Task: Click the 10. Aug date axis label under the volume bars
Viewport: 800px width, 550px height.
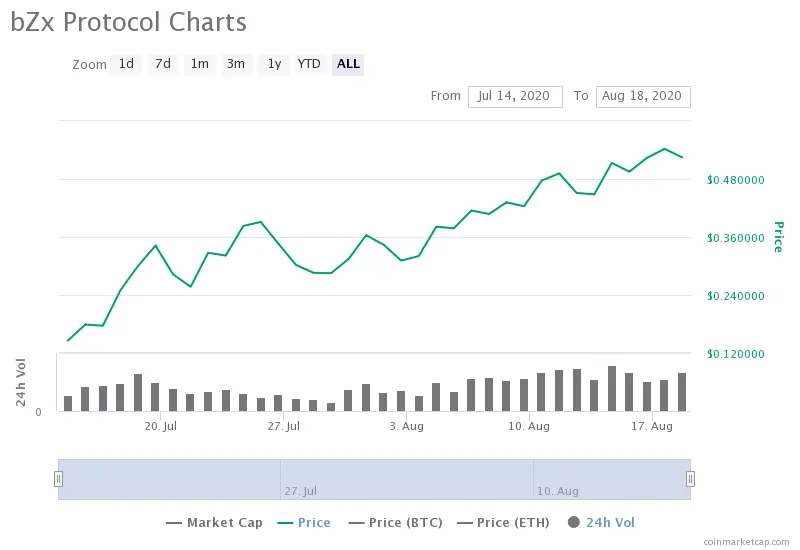Action: [529, 426]
